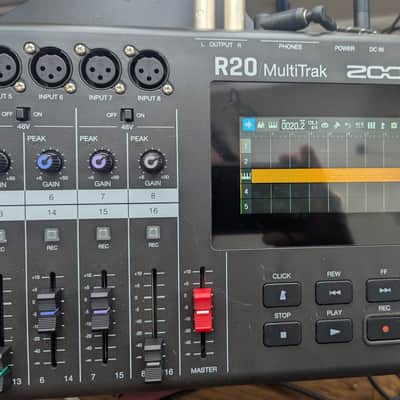
Task: Grab the channel 6/14 fader cap
Action: tap(49, 310)
